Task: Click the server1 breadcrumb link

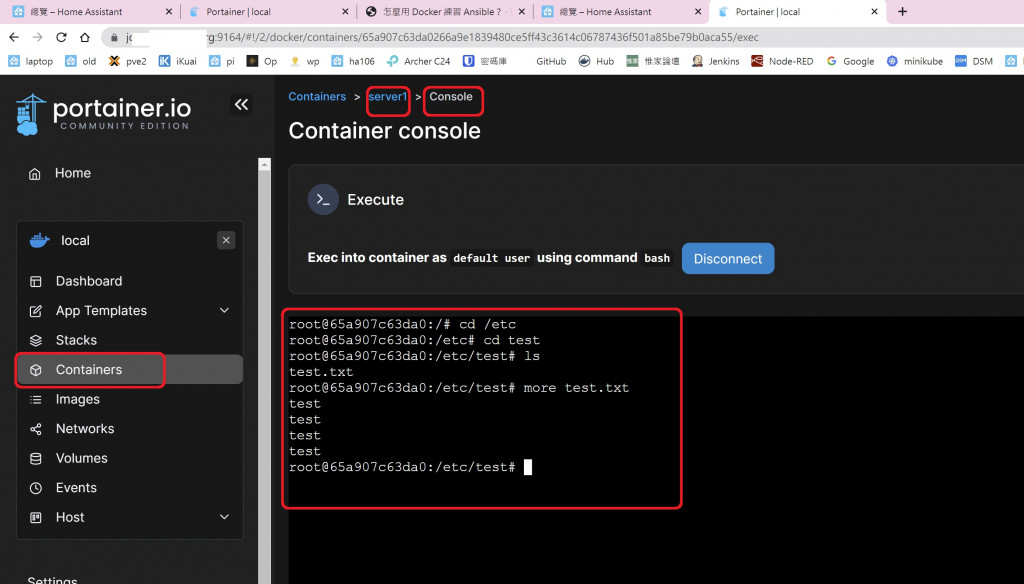Action: click(x=387, y=97)
